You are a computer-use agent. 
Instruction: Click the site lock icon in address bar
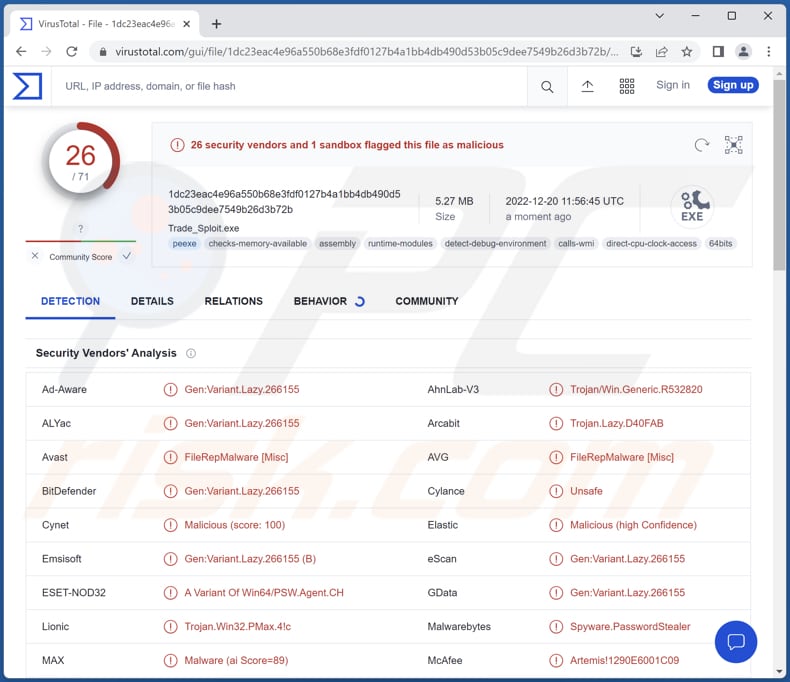click(x=103, y=52)
